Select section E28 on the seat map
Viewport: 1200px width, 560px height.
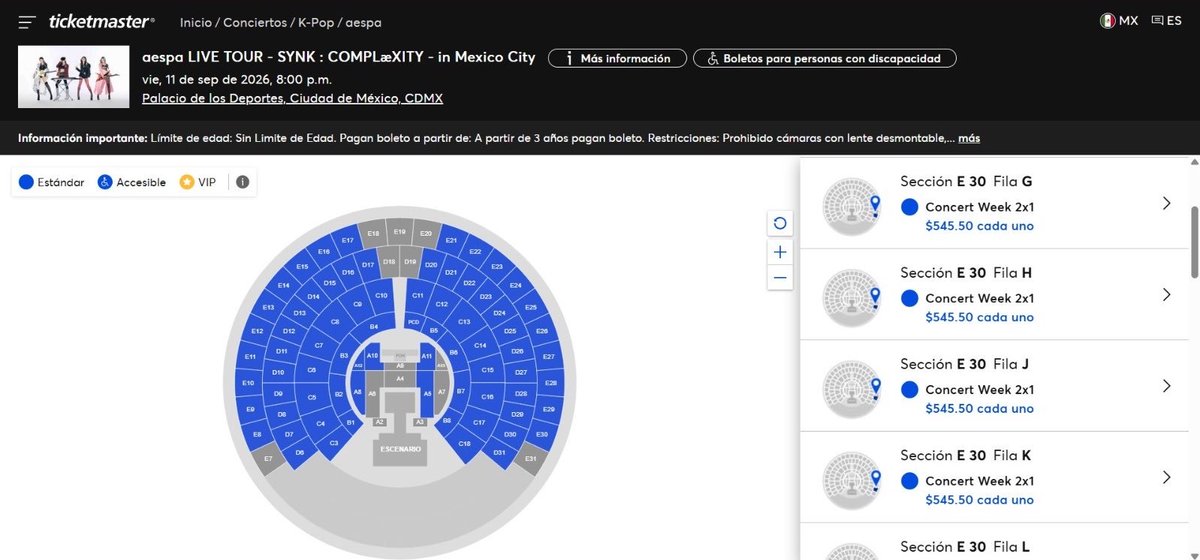click(x=551, y=383)
